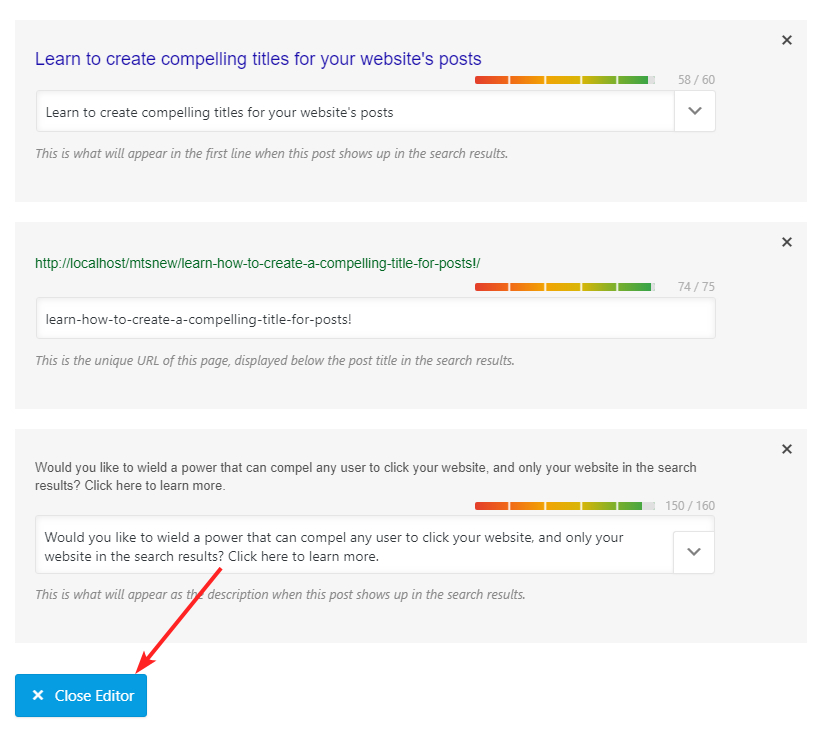Dismiss the title section with its X icon
The image size is (817, 737).
(x=786, y=40)
